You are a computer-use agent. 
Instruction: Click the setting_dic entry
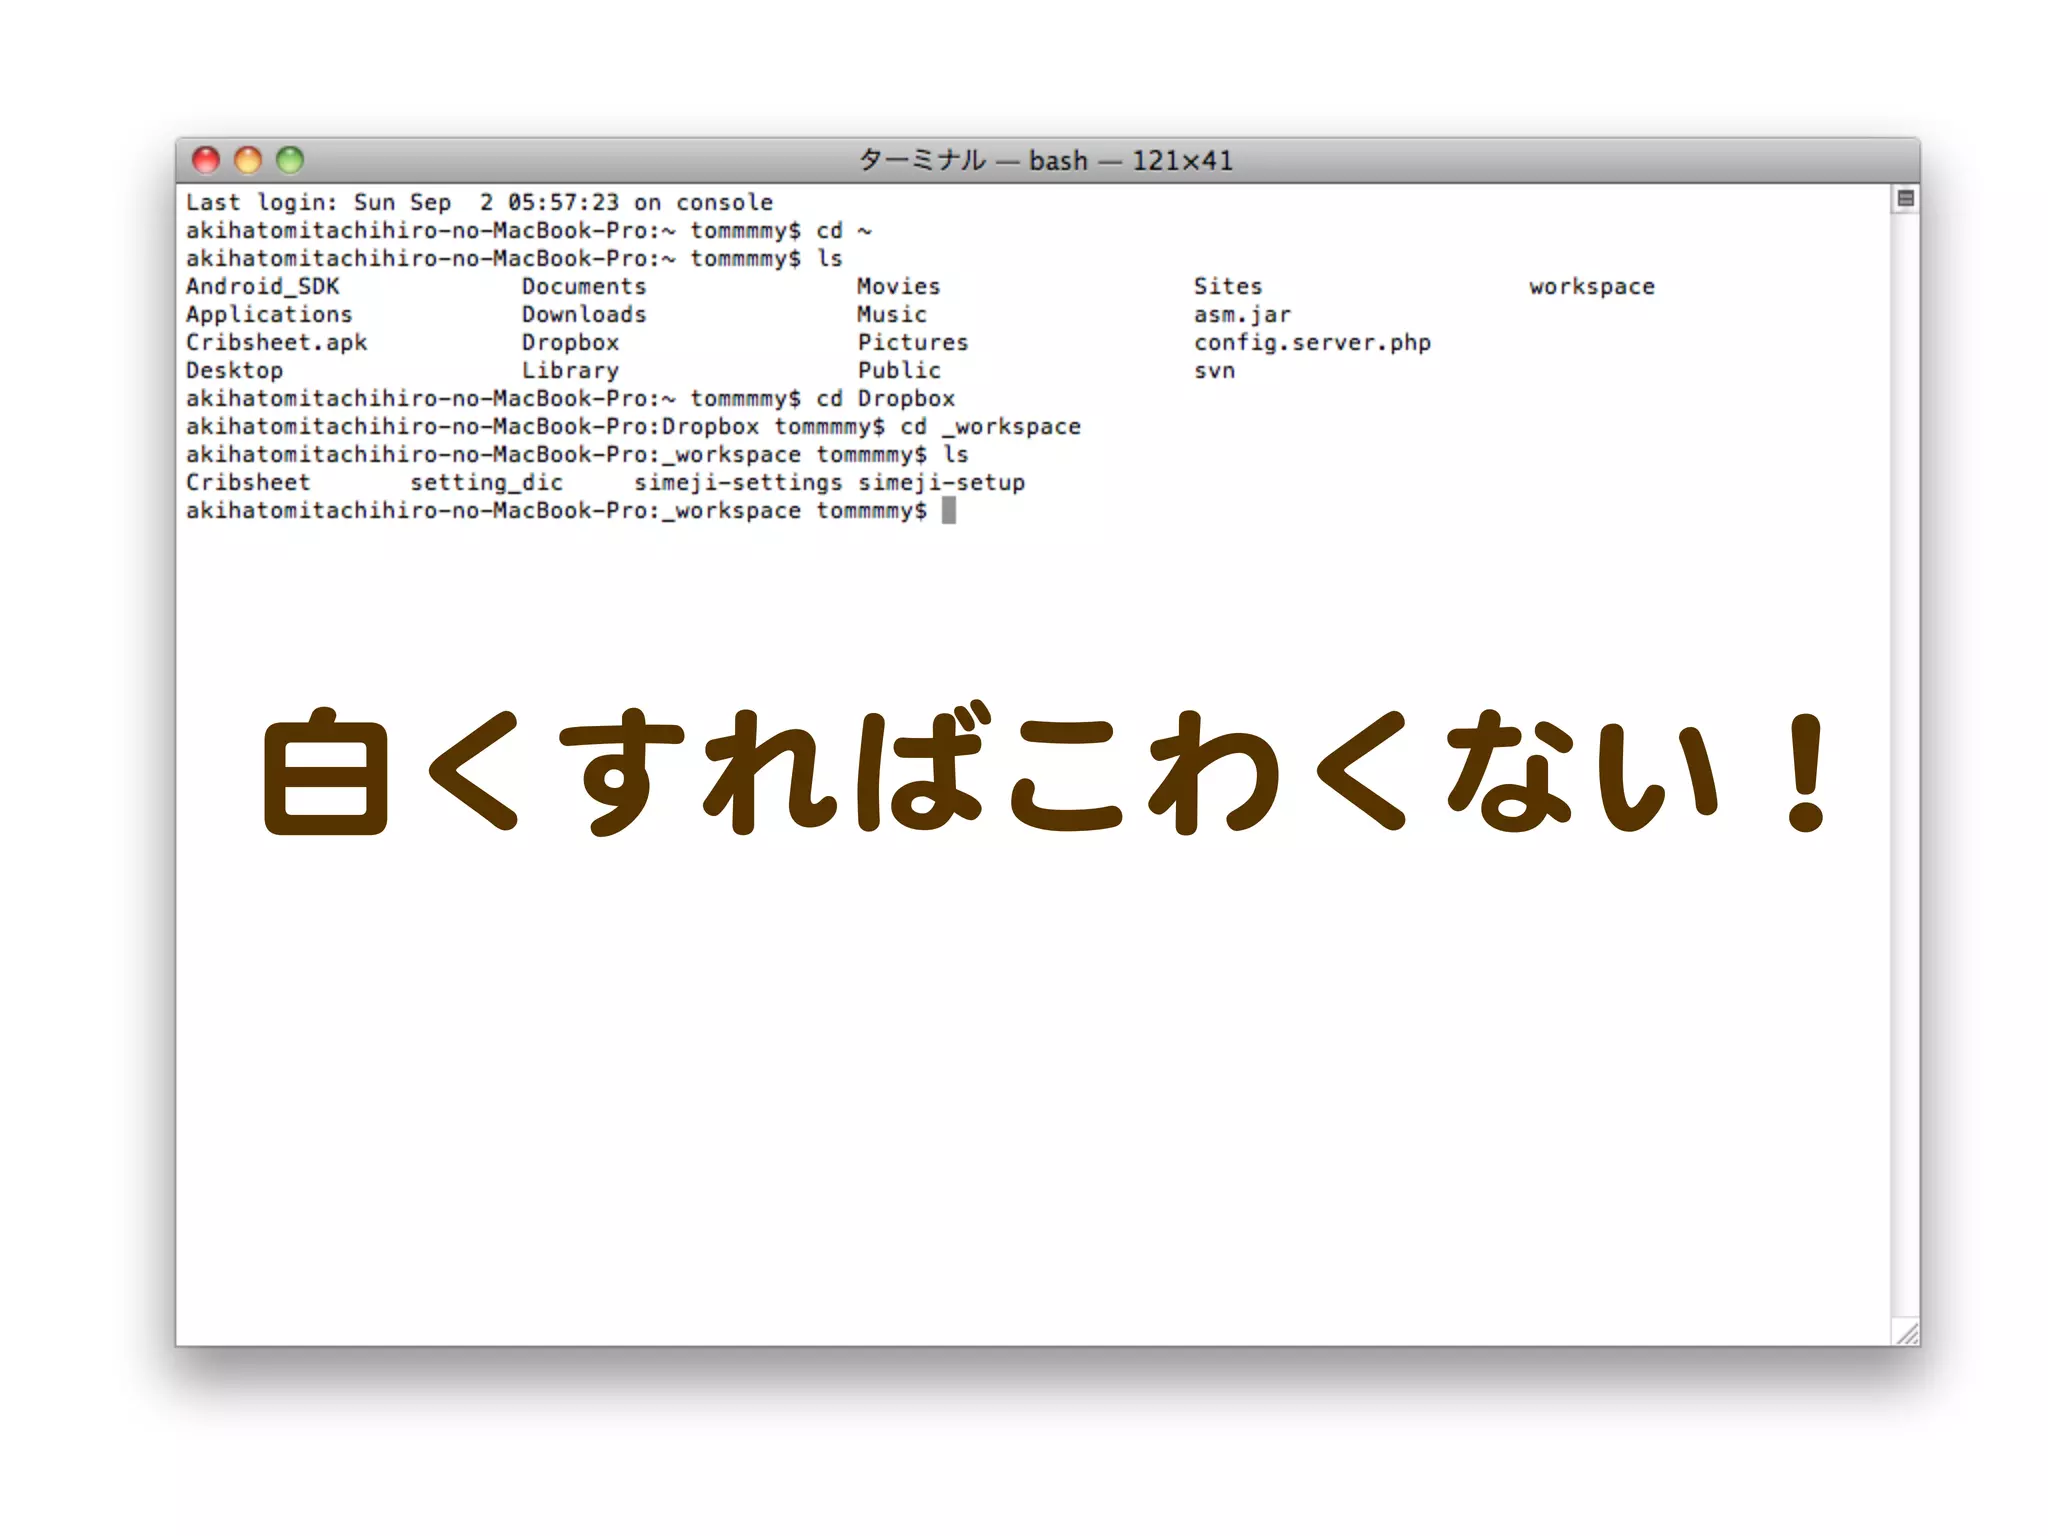coord(486,483)
